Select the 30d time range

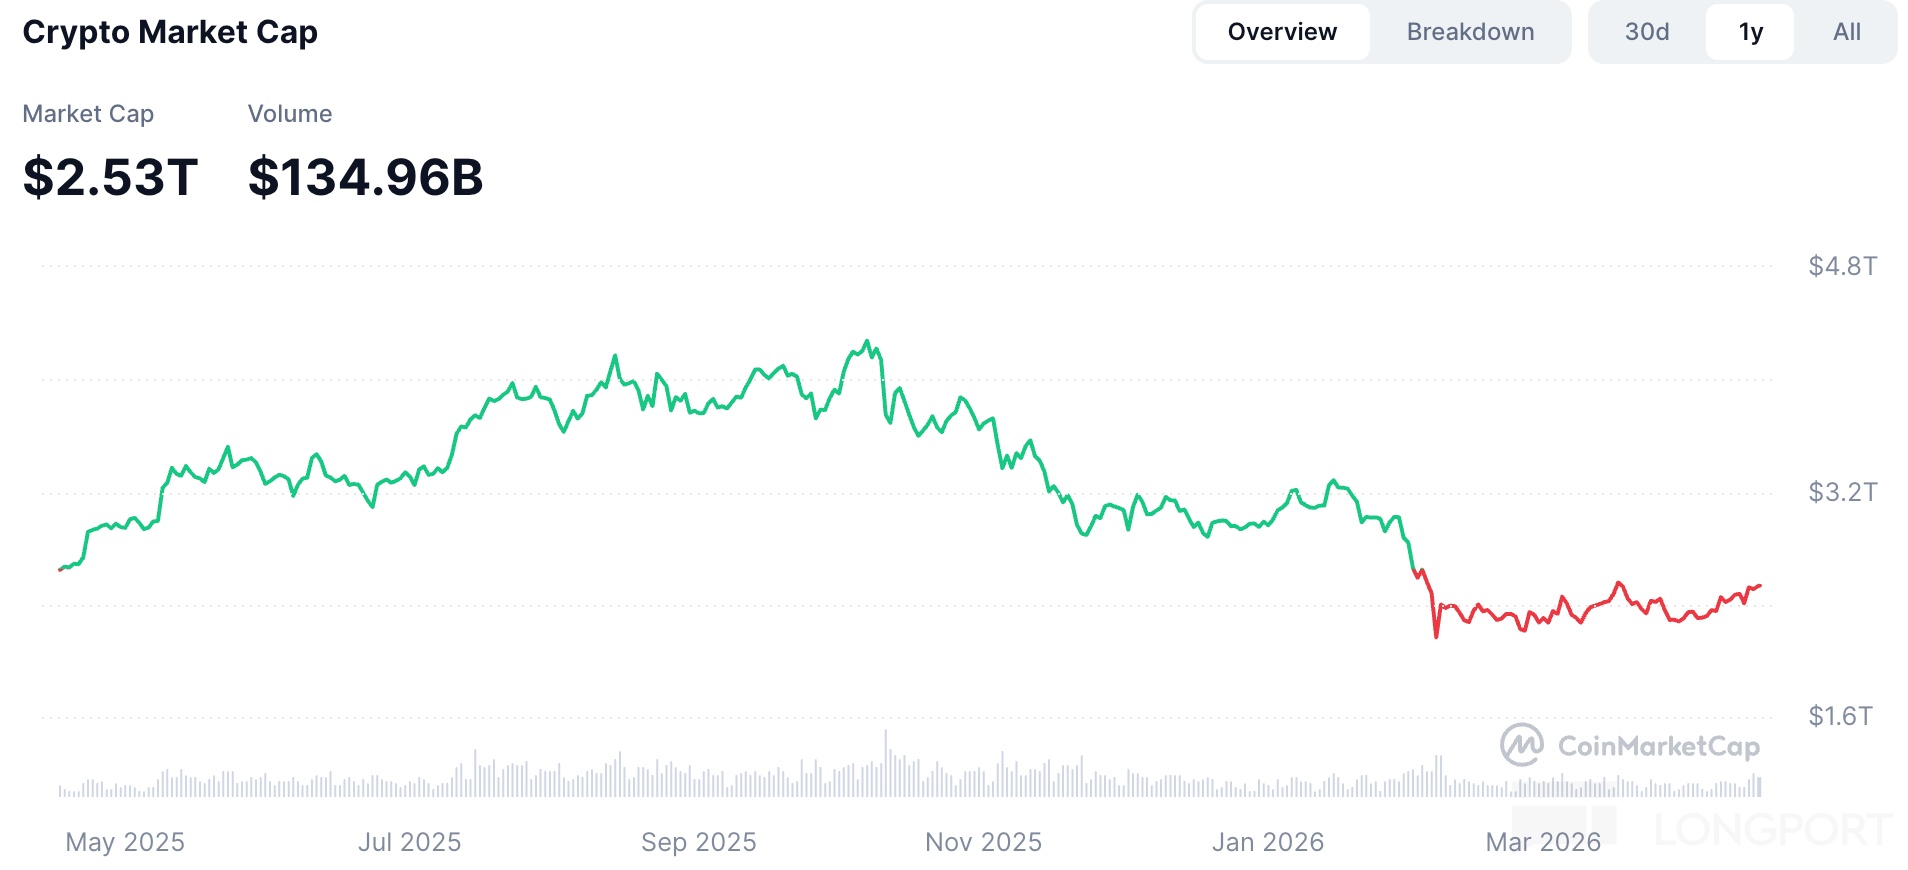(1647, 32)
